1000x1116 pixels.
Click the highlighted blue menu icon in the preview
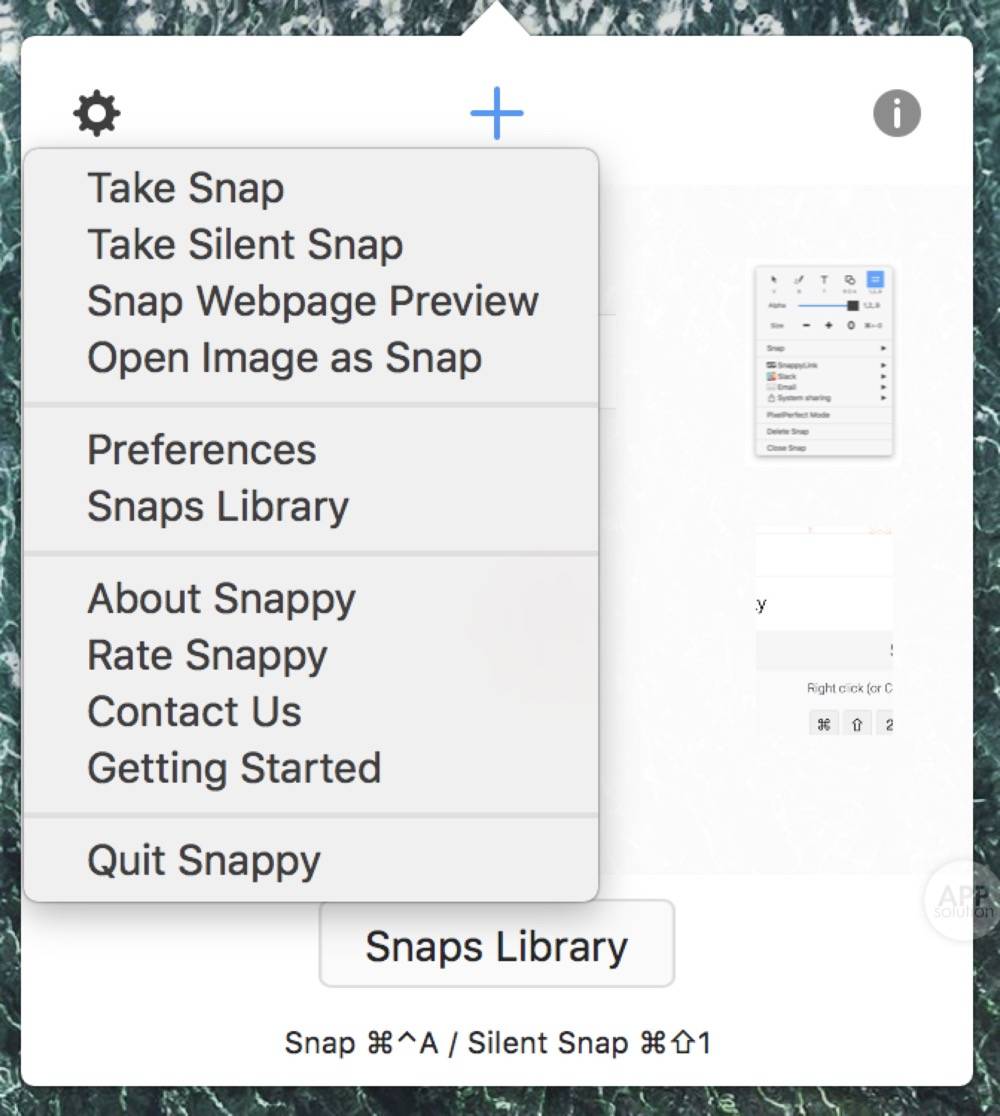875,279
